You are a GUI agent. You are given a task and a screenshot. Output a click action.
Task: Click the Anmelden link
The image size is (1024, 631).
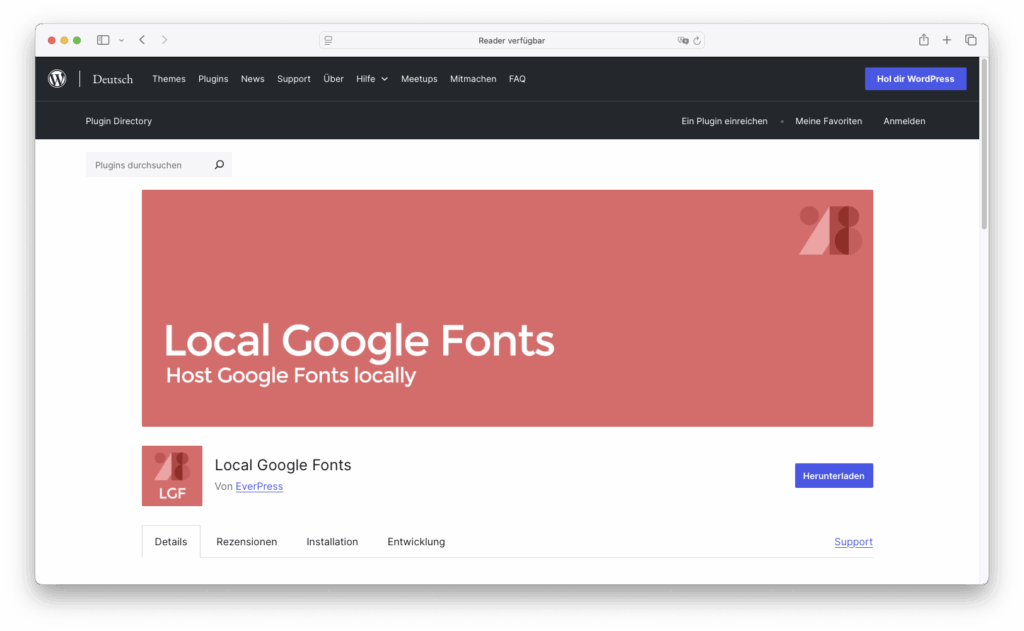[x=904, y=121]
